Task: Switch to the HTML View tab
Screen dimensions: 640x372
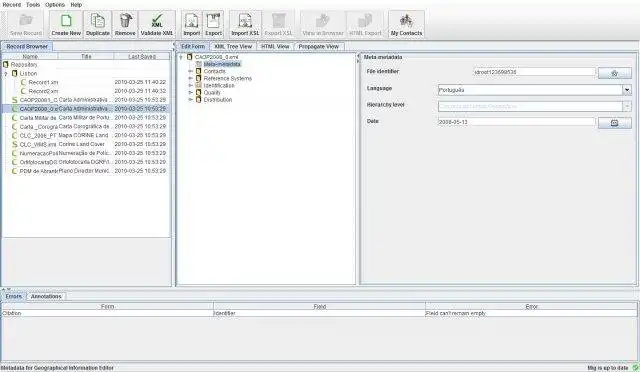Action: coord(275,47)
